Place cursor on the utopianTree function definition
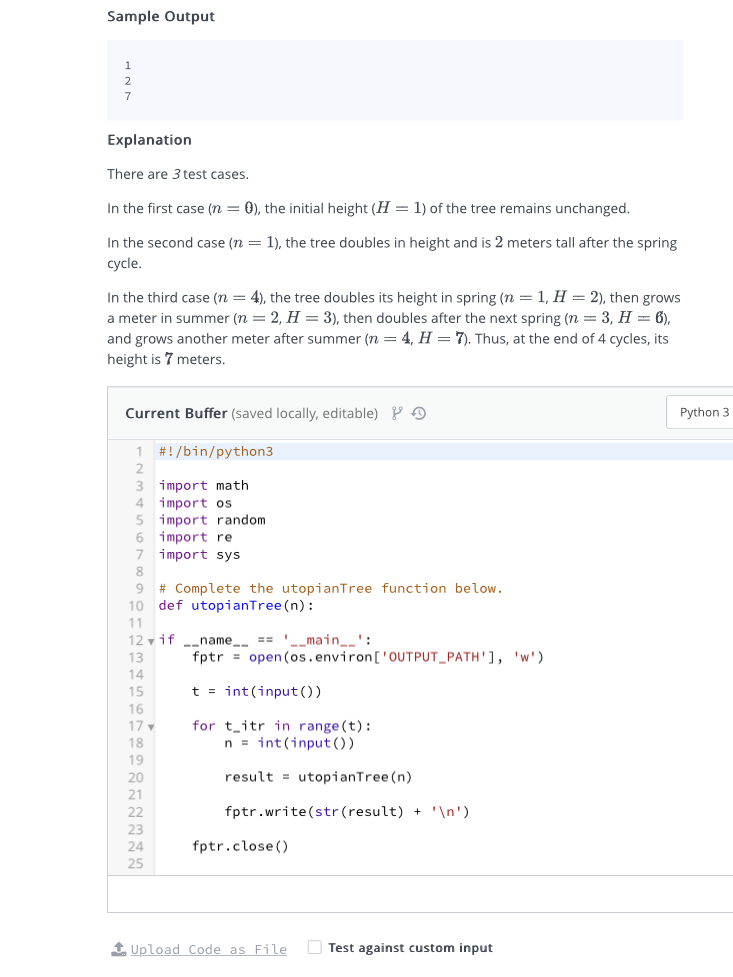733x977 pixels. pyautogui.click(x=234, y=605)
